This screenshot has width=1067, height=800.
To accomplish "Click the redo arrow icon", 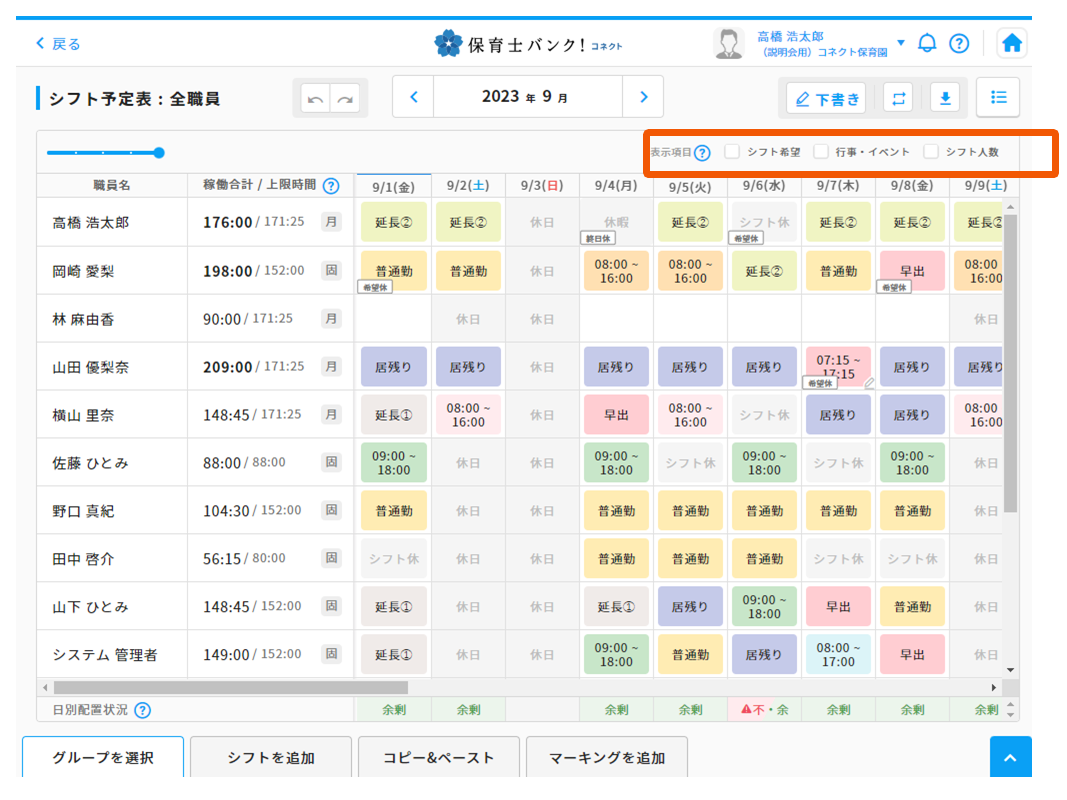I will pyautogui.click(x=346, y=99).
